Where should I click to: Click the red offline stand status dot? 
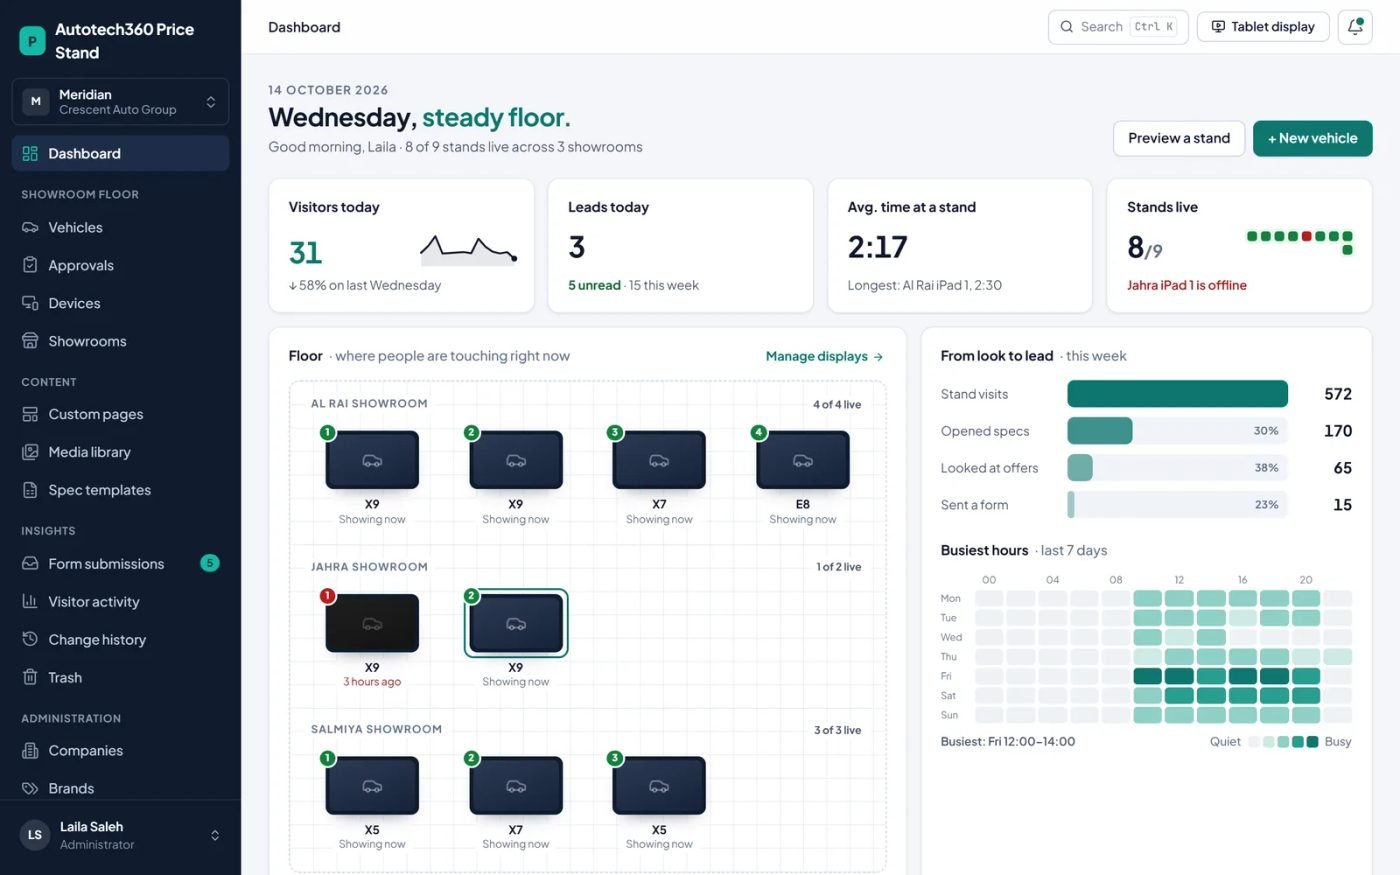(1307, 237)
